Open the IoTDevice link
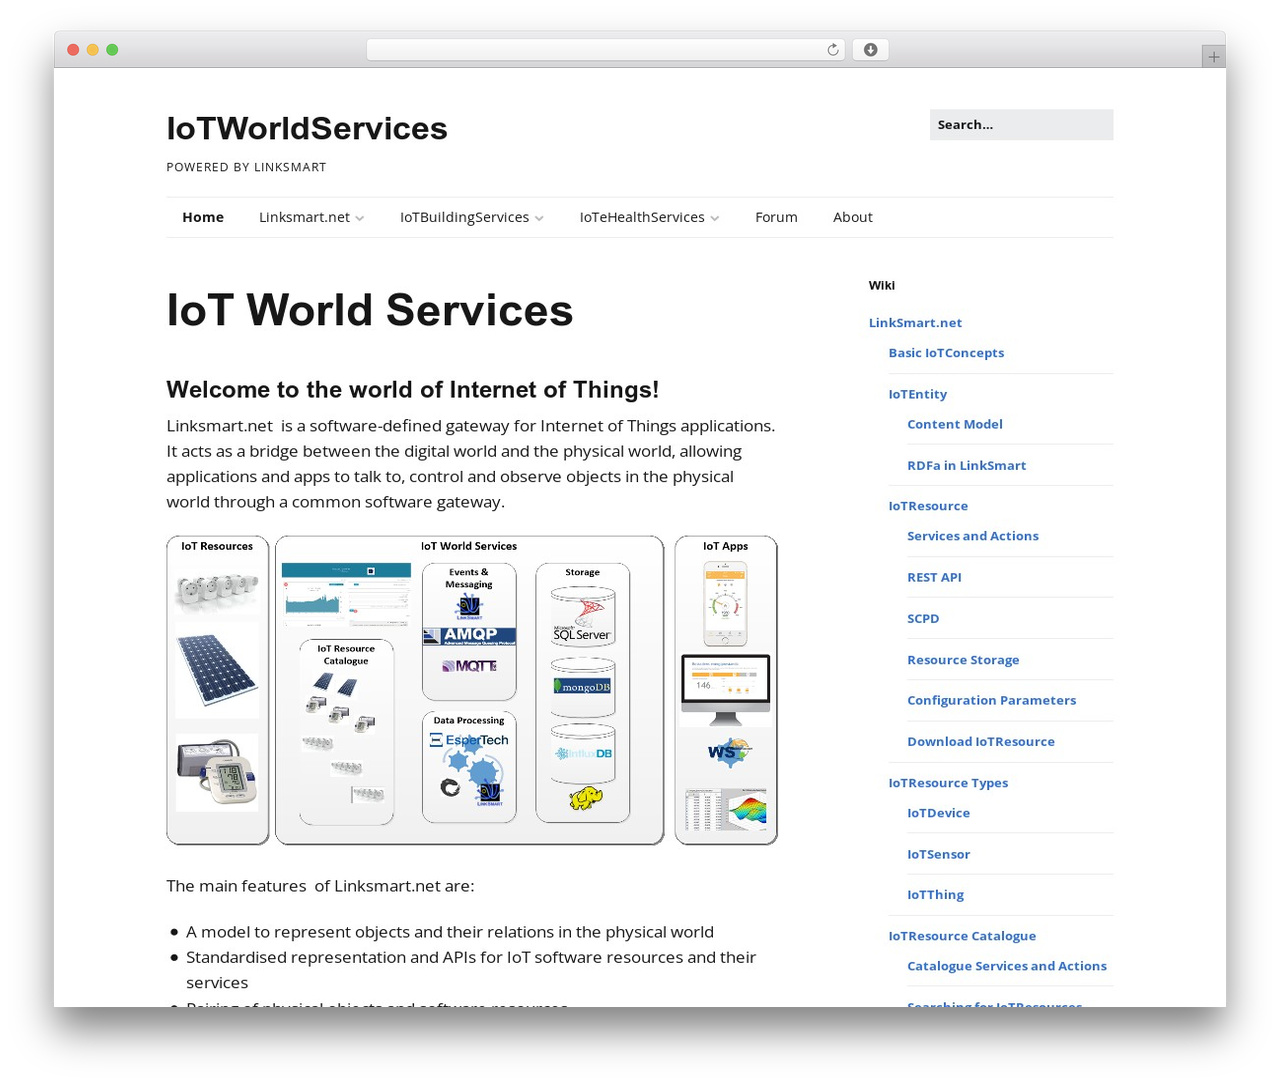1280x1084 pixels. click(938, 813)
